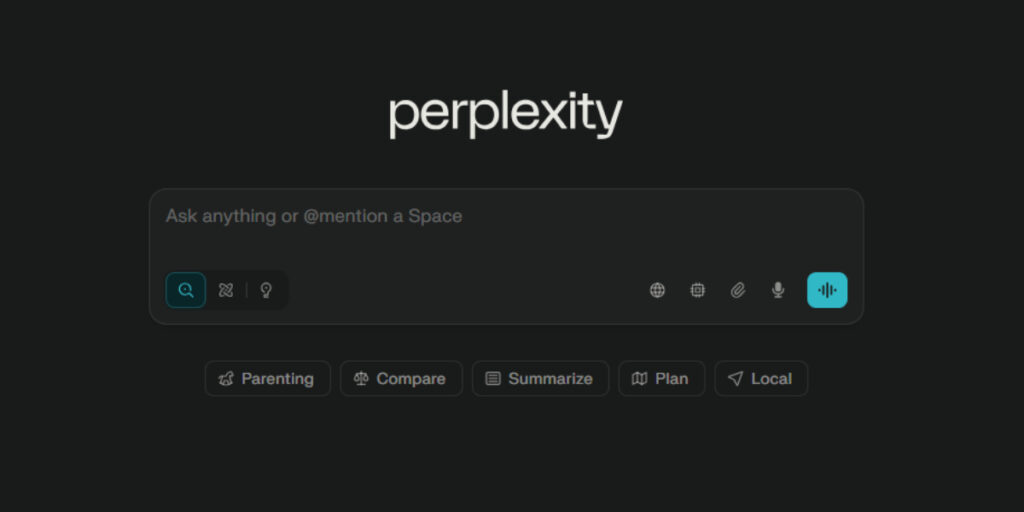Choose the Parenting suggestion chip label
Image resolution: width=1024 pixels, height=512 pixels.
[277, 379]
